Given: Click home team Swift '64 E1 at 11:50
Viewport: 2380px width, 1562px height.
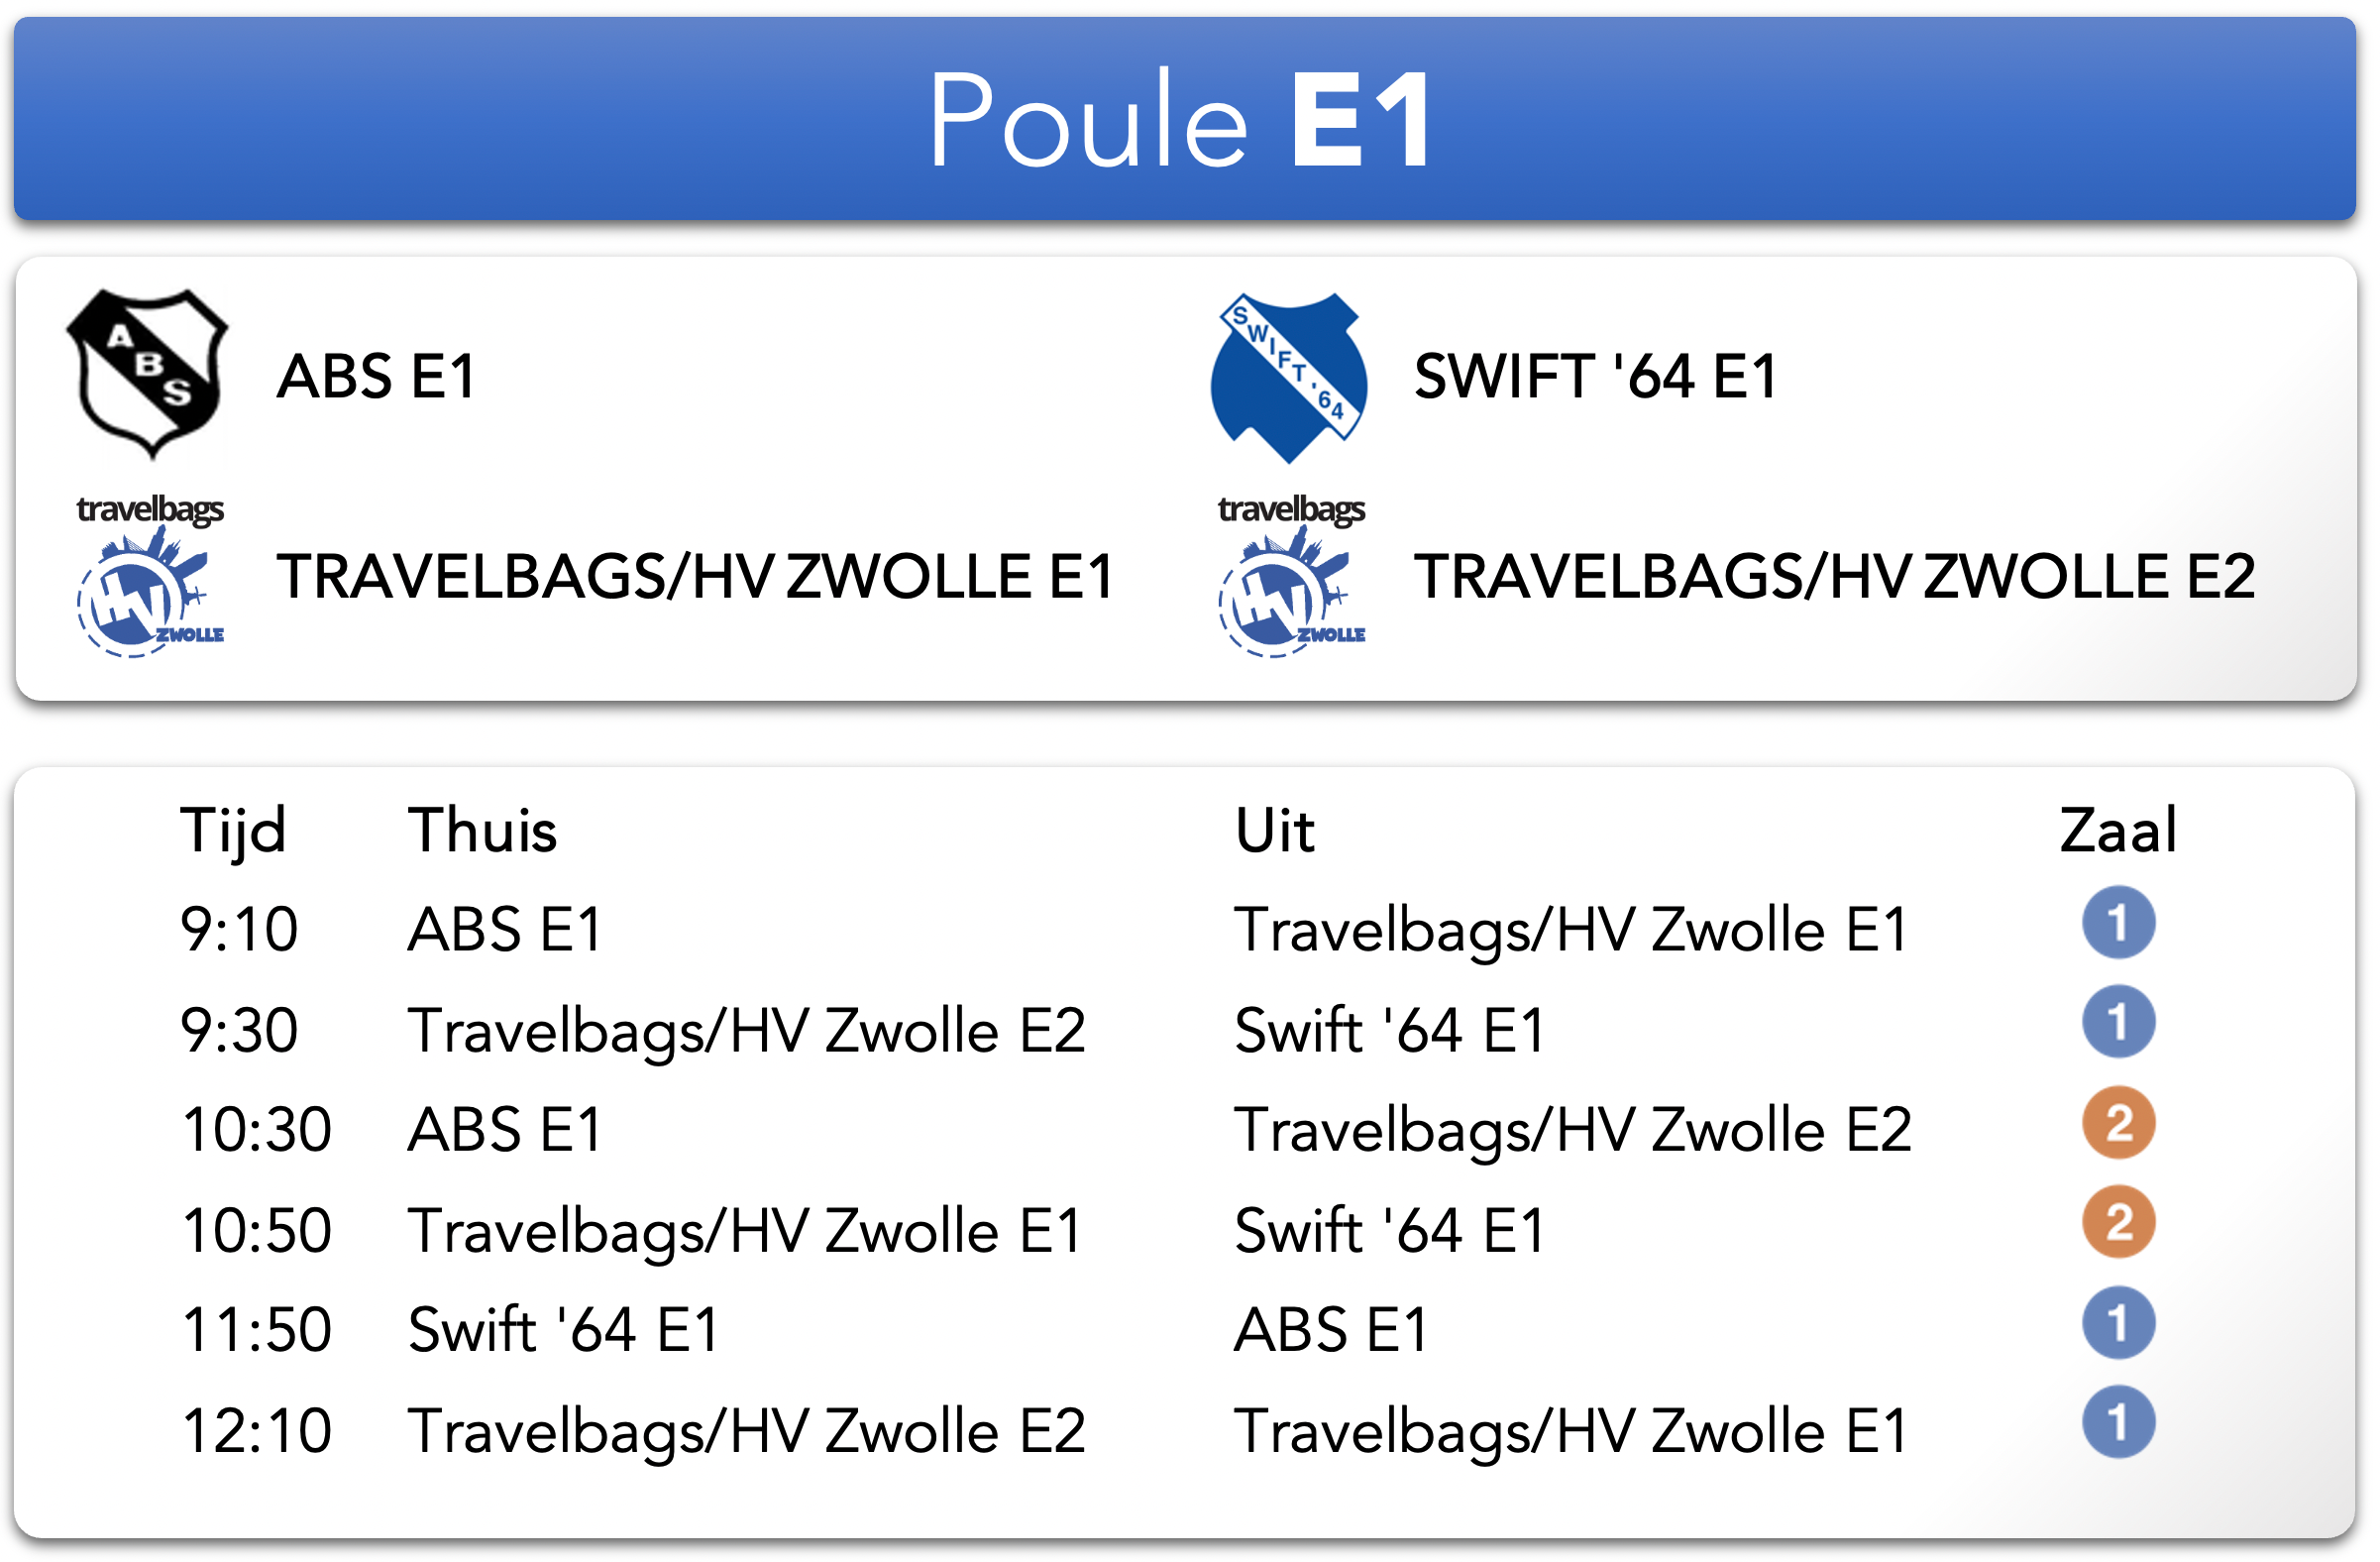Looking at the screenshot, I should 564,1330.
